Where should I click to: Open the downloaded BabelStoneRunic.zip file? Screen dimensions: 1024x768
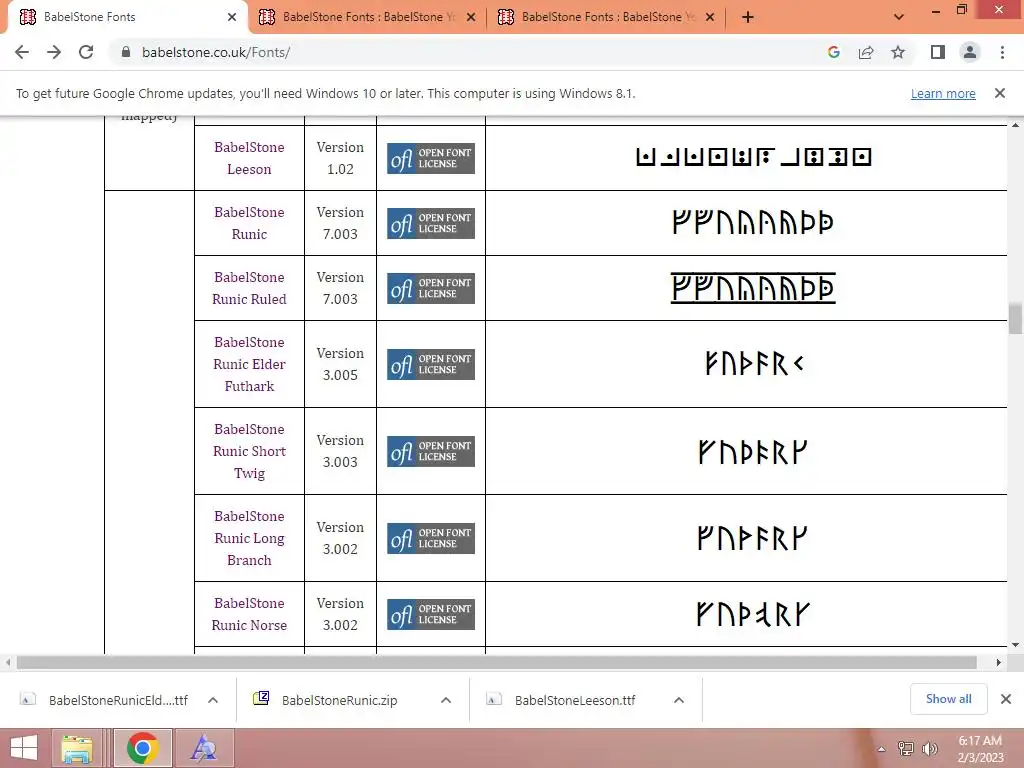pos(327,700)
